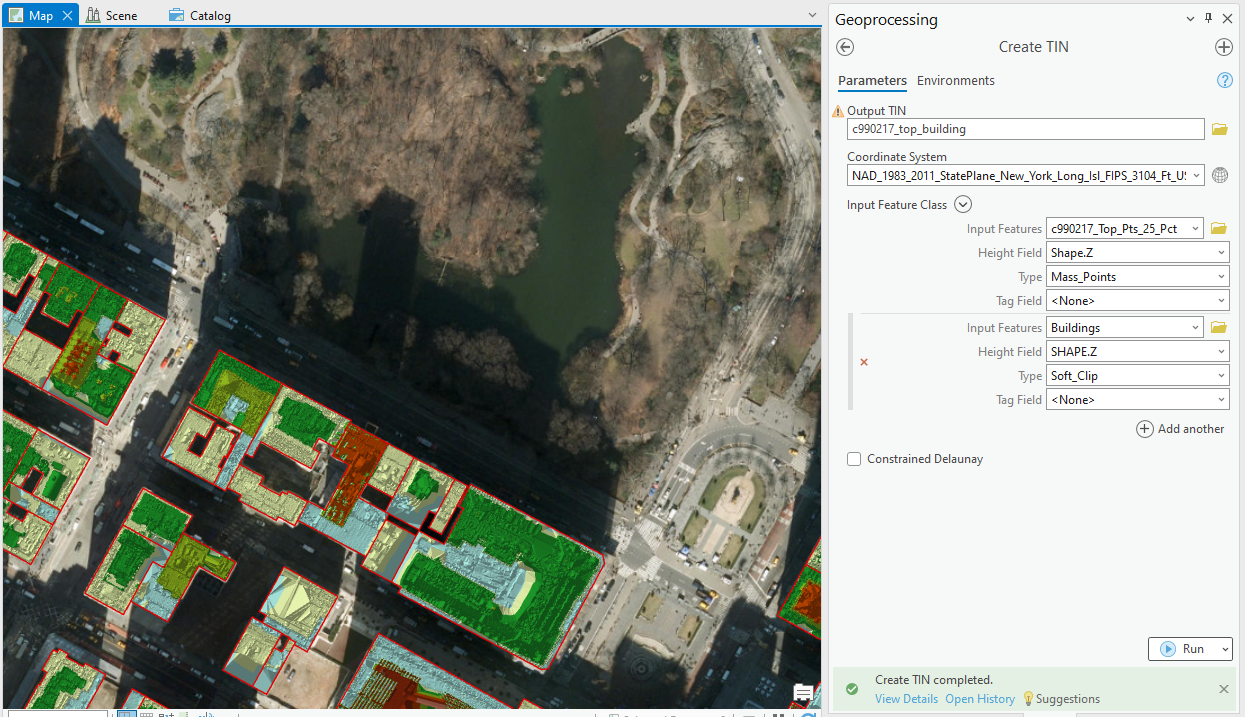Click into the Output TIN name field
This screenshot has height=717, width=1245.
pos(1025,129)
